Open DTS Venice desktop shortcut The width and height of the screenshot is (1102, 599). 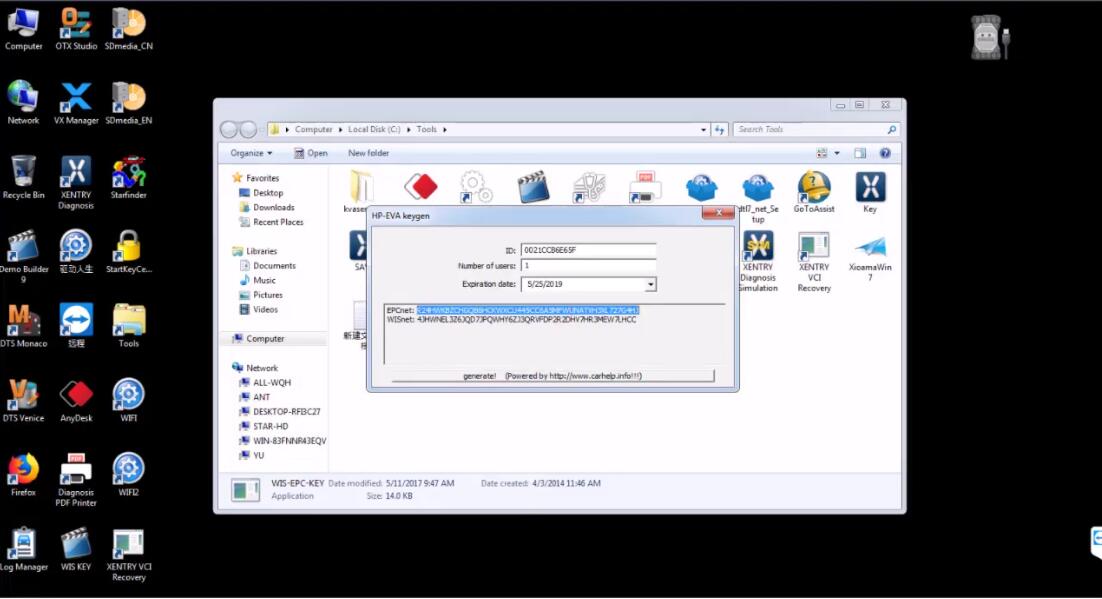coord(23,400)
